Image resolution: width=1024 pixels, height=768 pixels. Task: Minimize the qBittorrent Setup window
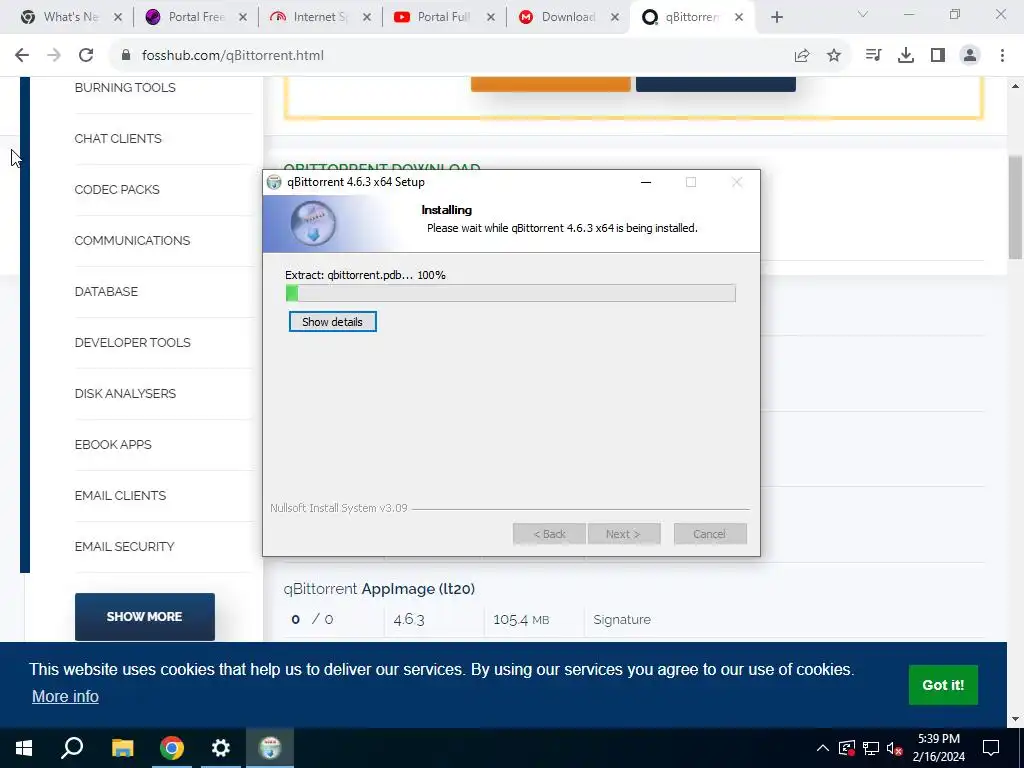646,182
